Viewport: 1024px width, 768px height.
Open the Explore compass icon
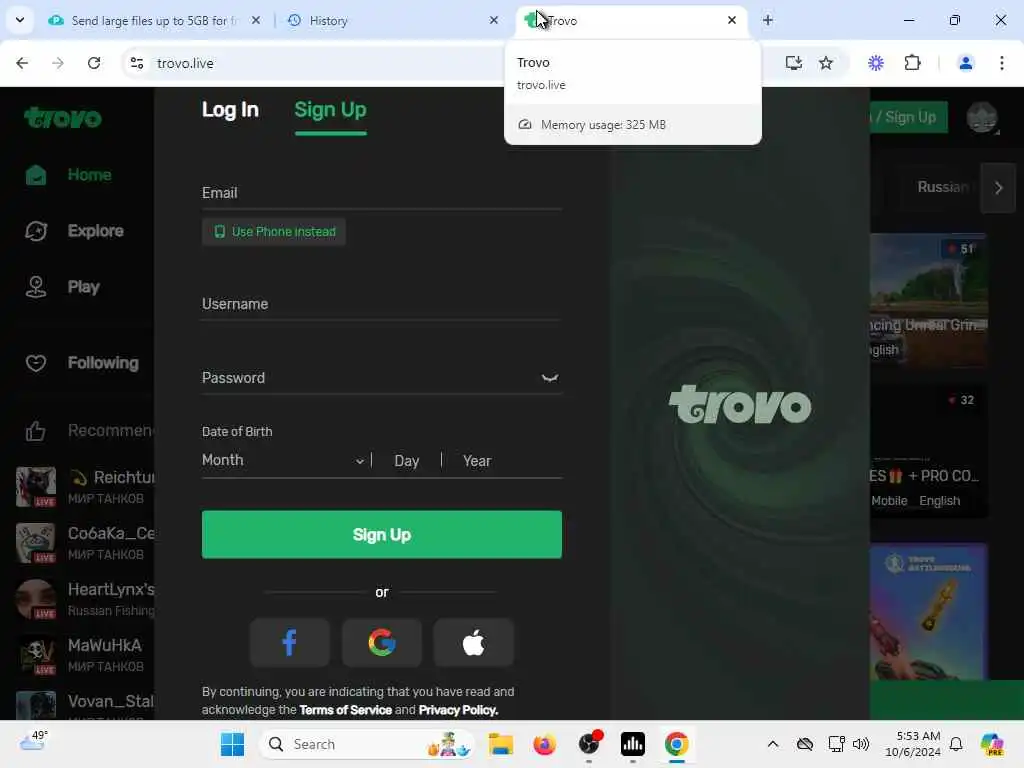tap(36, 231)
